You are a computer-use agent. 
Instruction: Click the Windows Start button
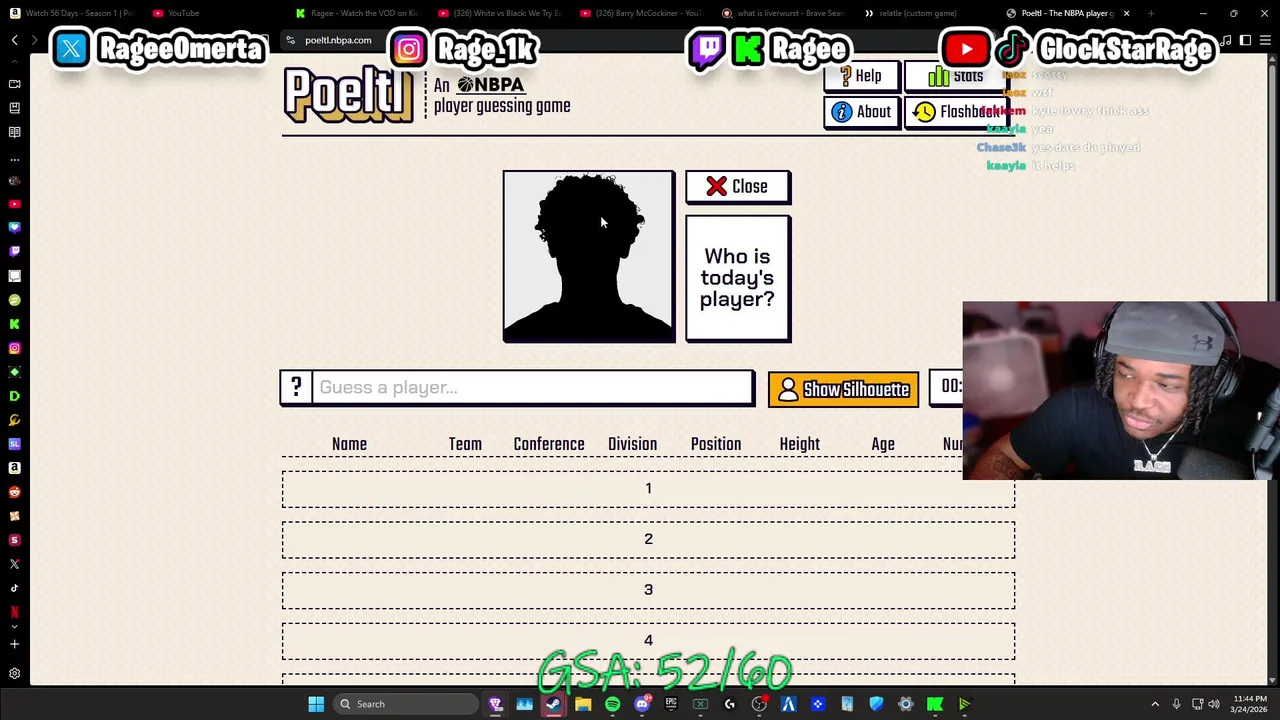316,704
